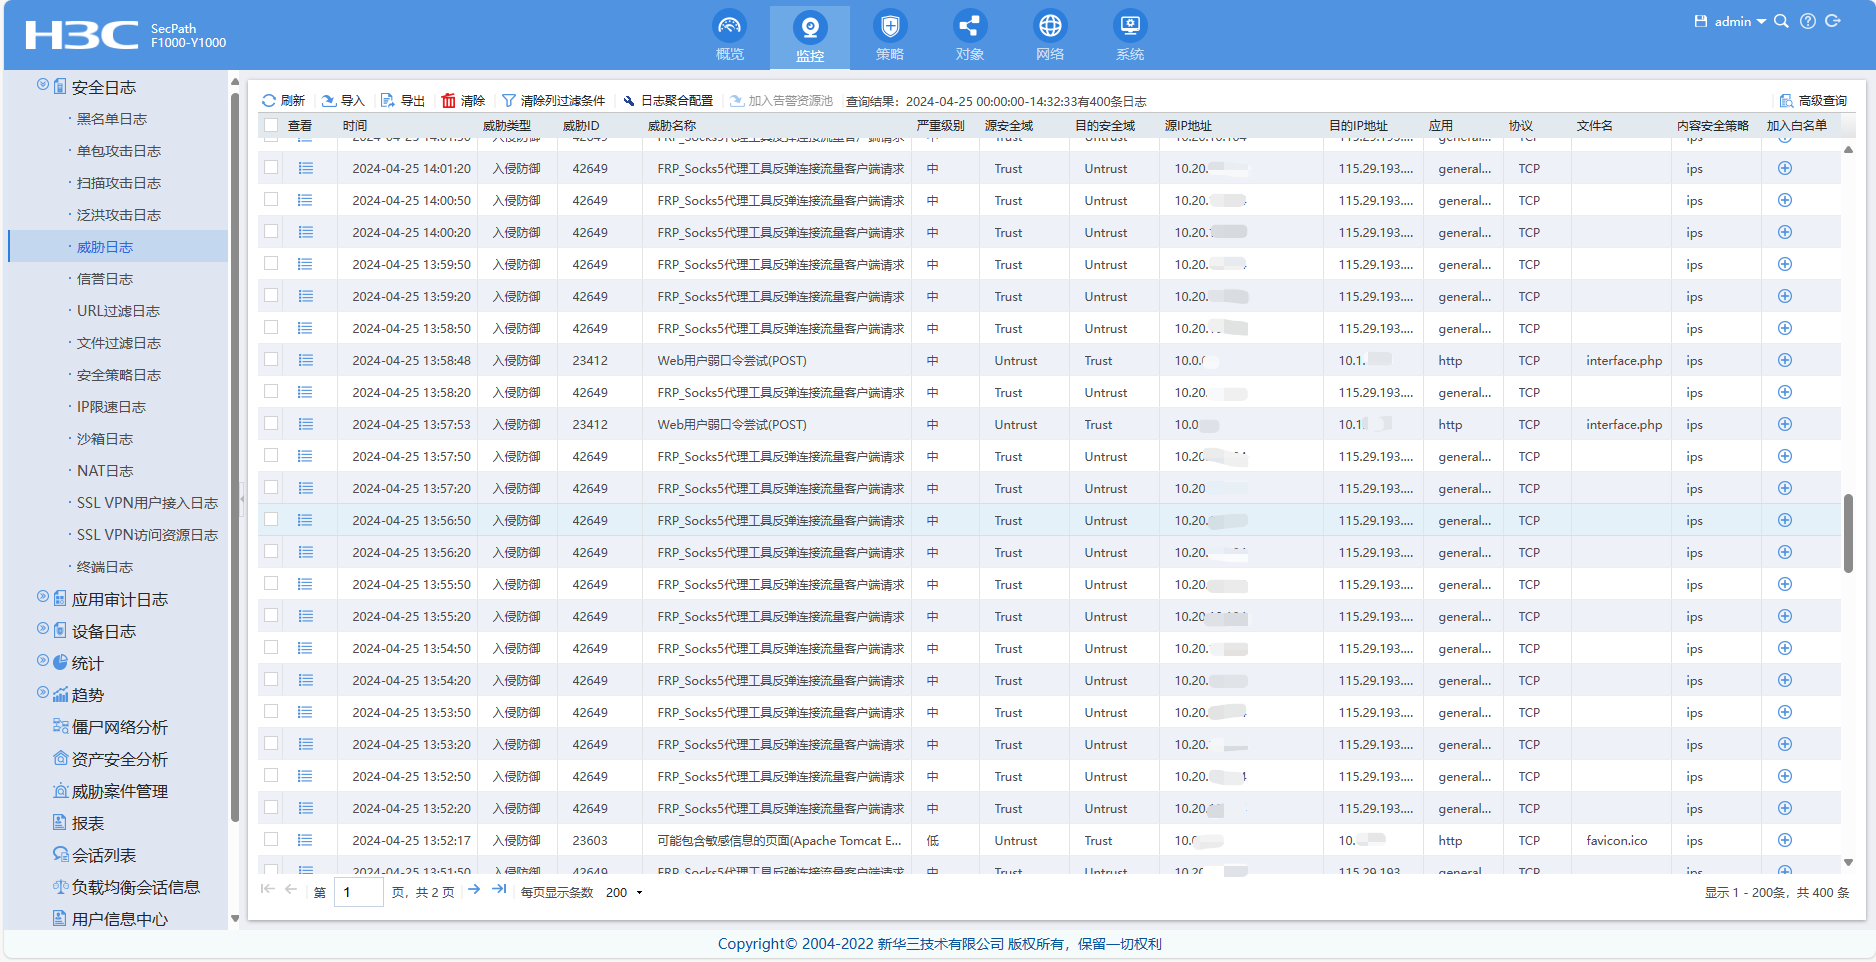Expand the 趋势 tree node

(x=43, y=693)
